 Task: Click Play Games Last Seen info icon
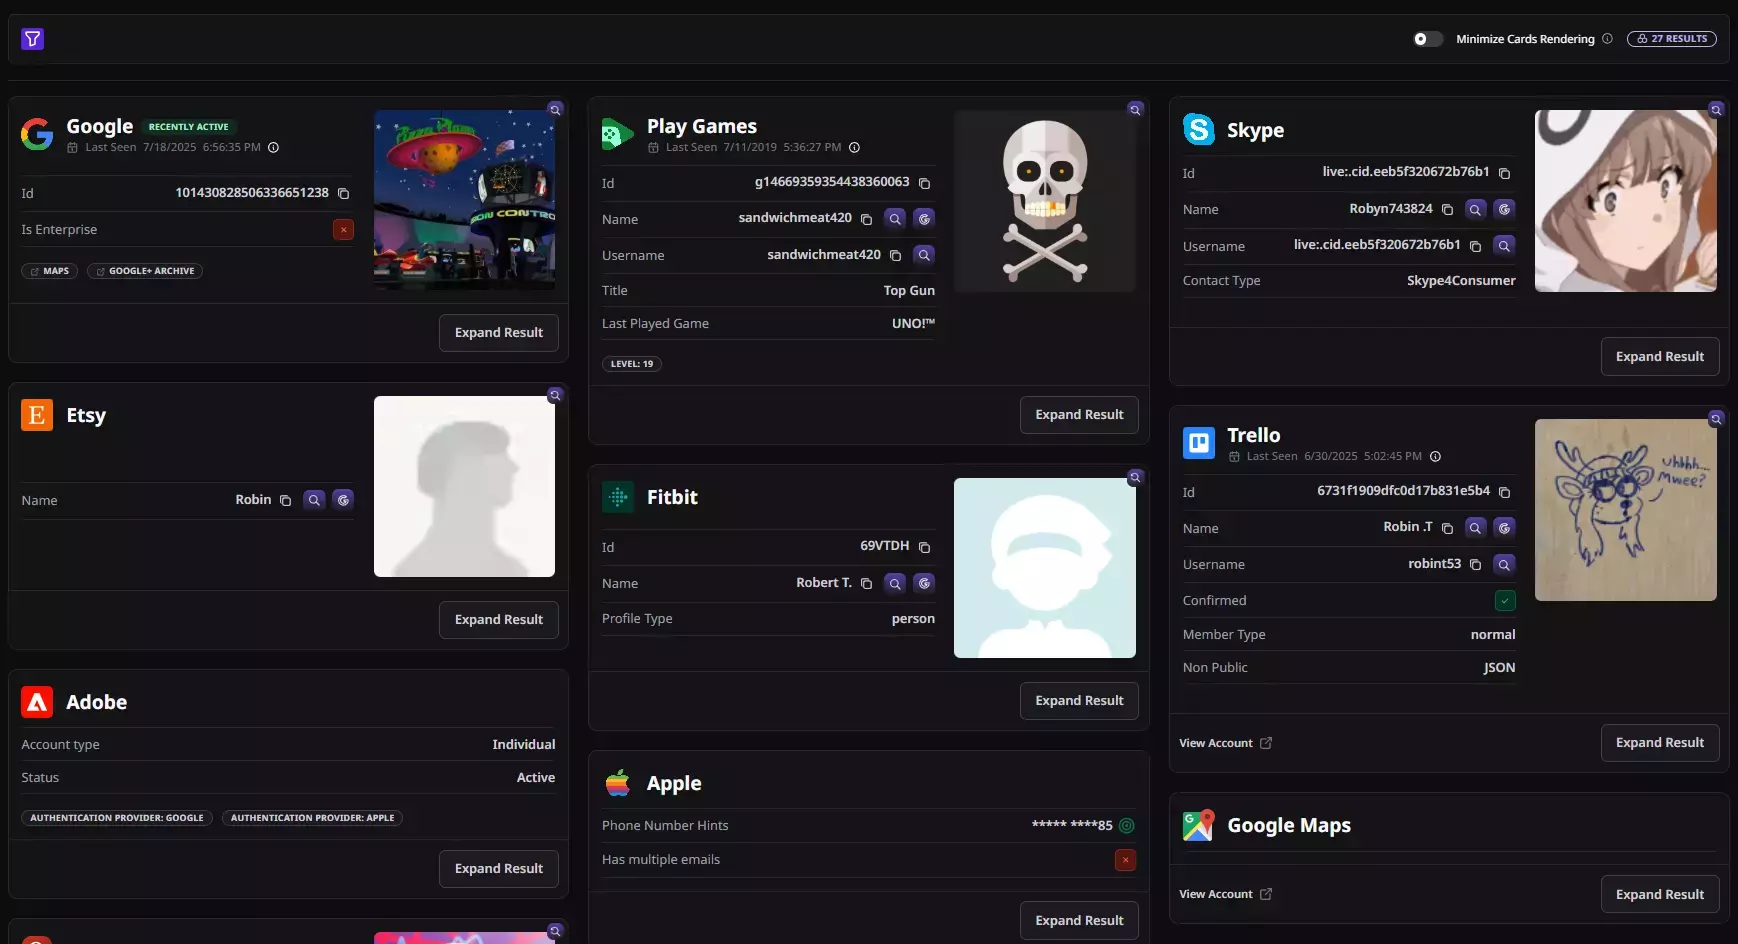[854, 147]
